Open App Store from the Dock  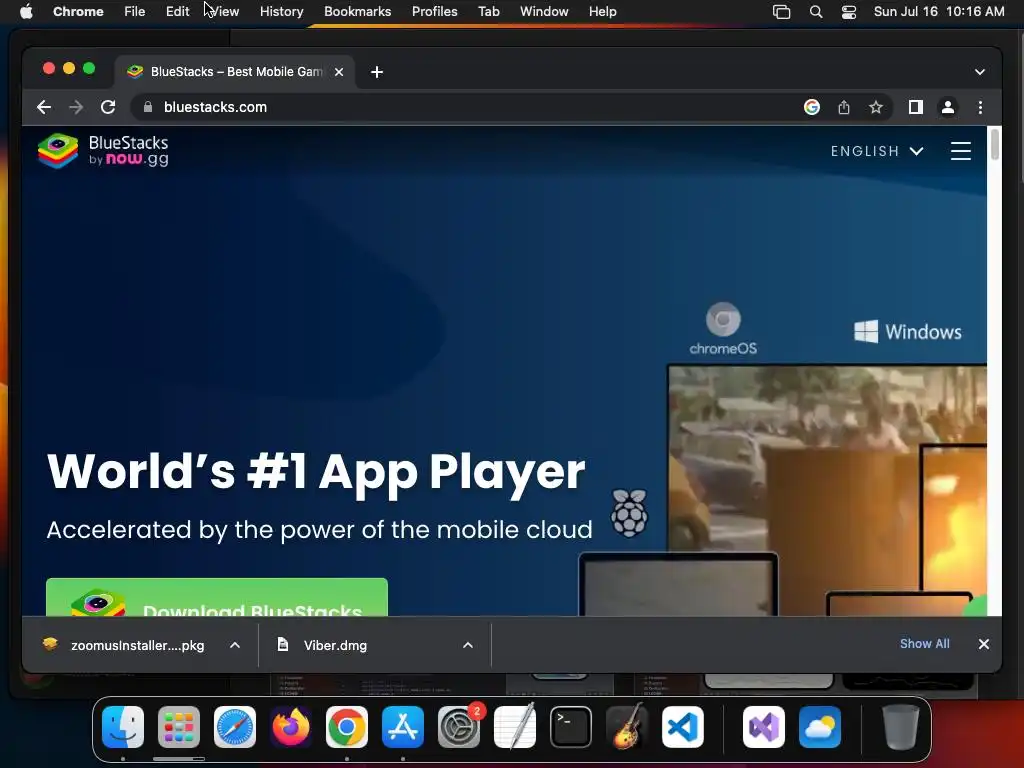pyautogui.click(x=403, y=727)
